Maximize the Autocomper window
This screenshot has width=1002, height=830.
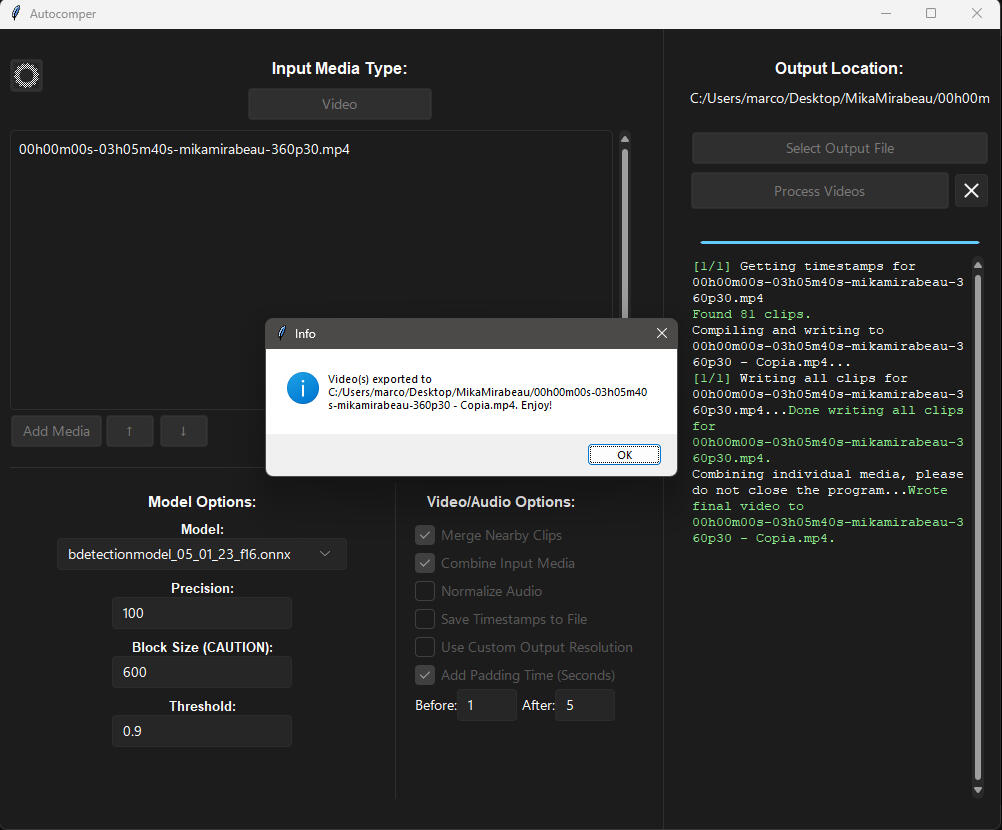pyautogui.click(x=931, y=14)
